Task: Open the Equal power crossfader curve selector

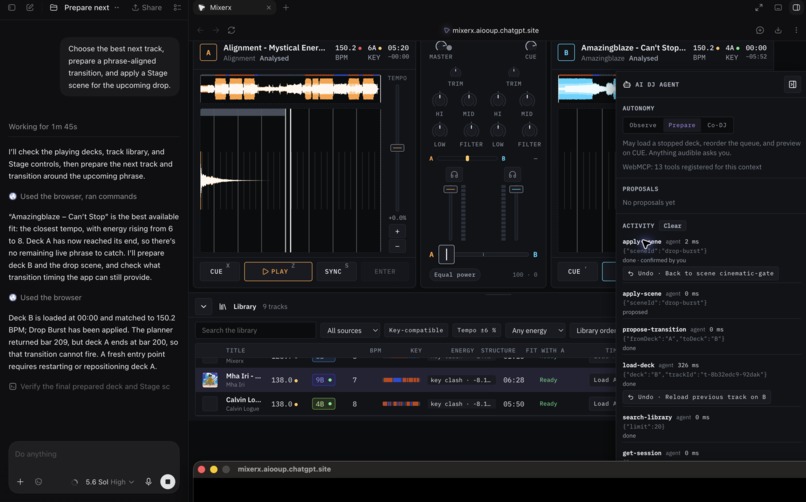Action: (454, 275)
